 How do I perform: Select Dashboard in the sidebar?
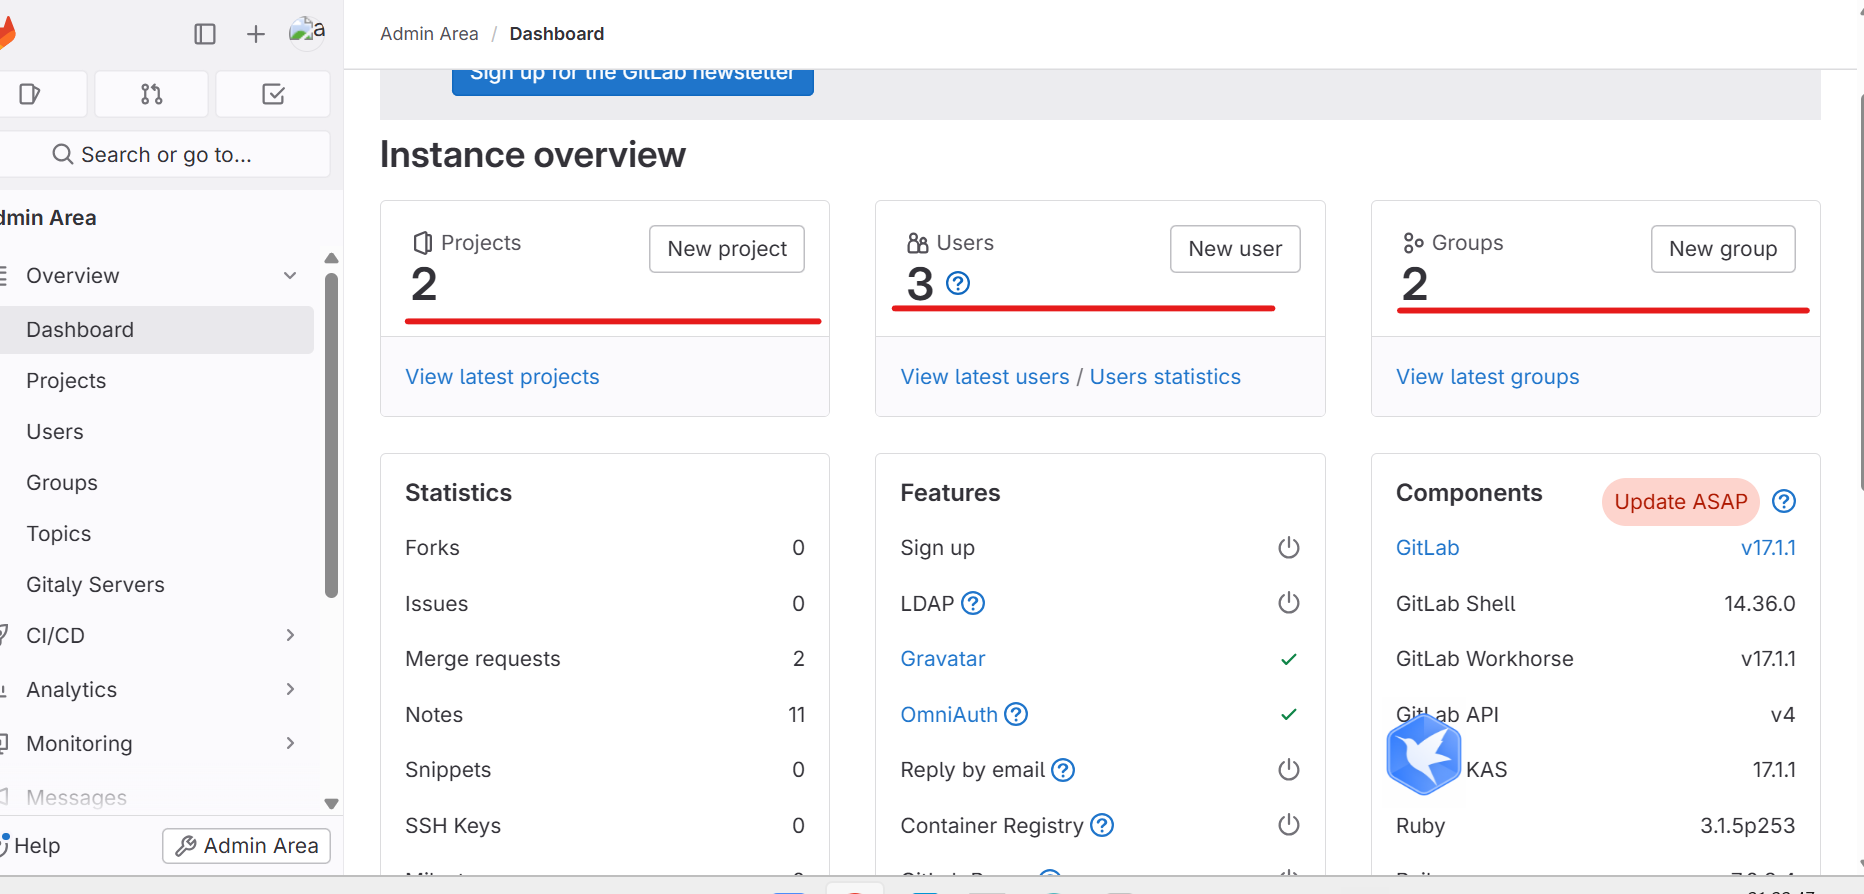[x=157, y=330]
